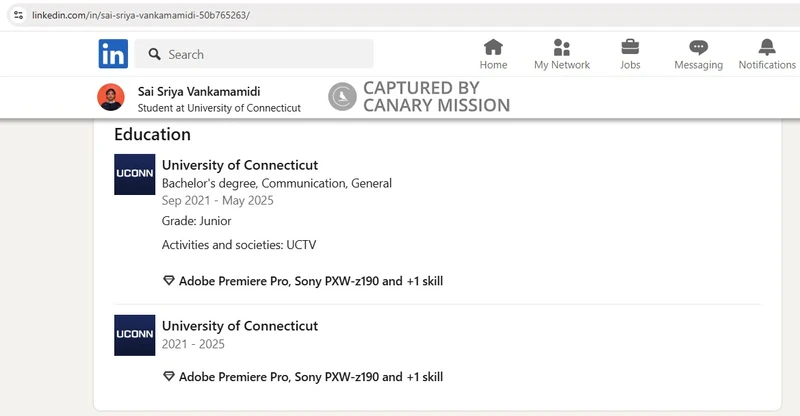Click first UConn logo beside Bachelor's degree entry
The width and height of the screenshot is (800, 416).
(x=135, y=174)
